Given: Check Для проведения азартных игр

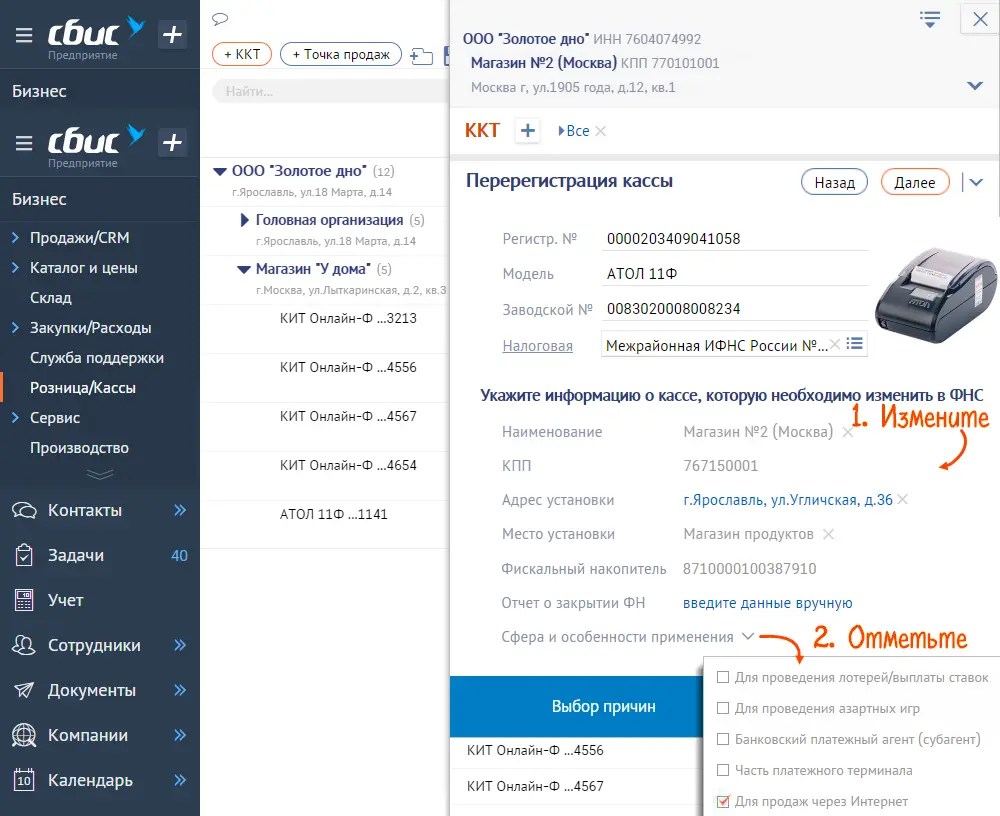Looking at the screenshot, I should [723, 708].
